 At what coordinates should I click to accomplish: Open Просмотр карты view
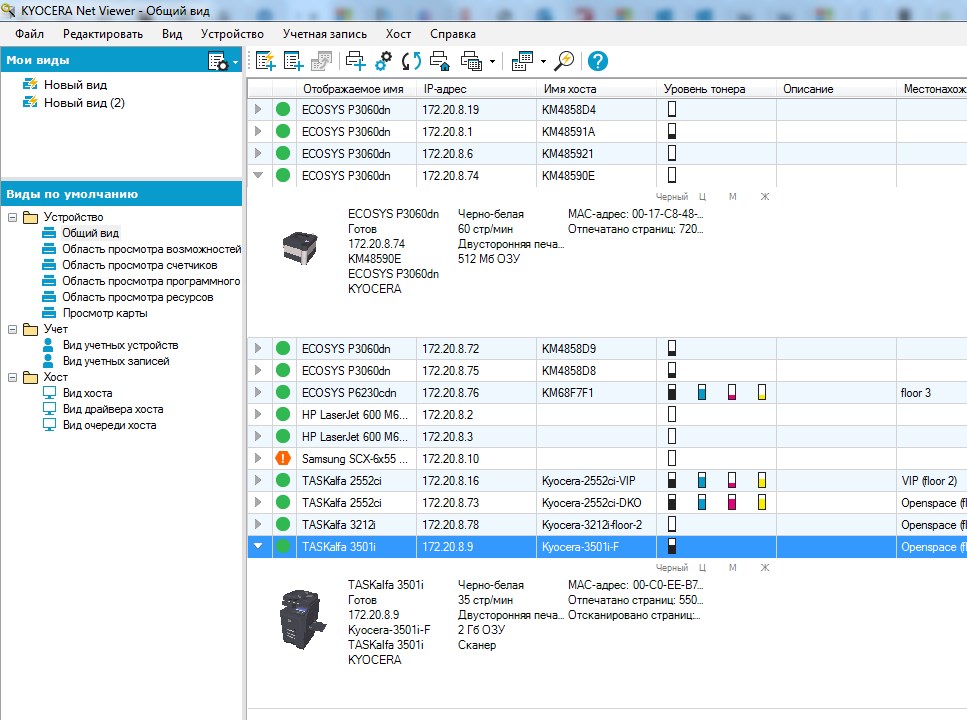point(105,313)
